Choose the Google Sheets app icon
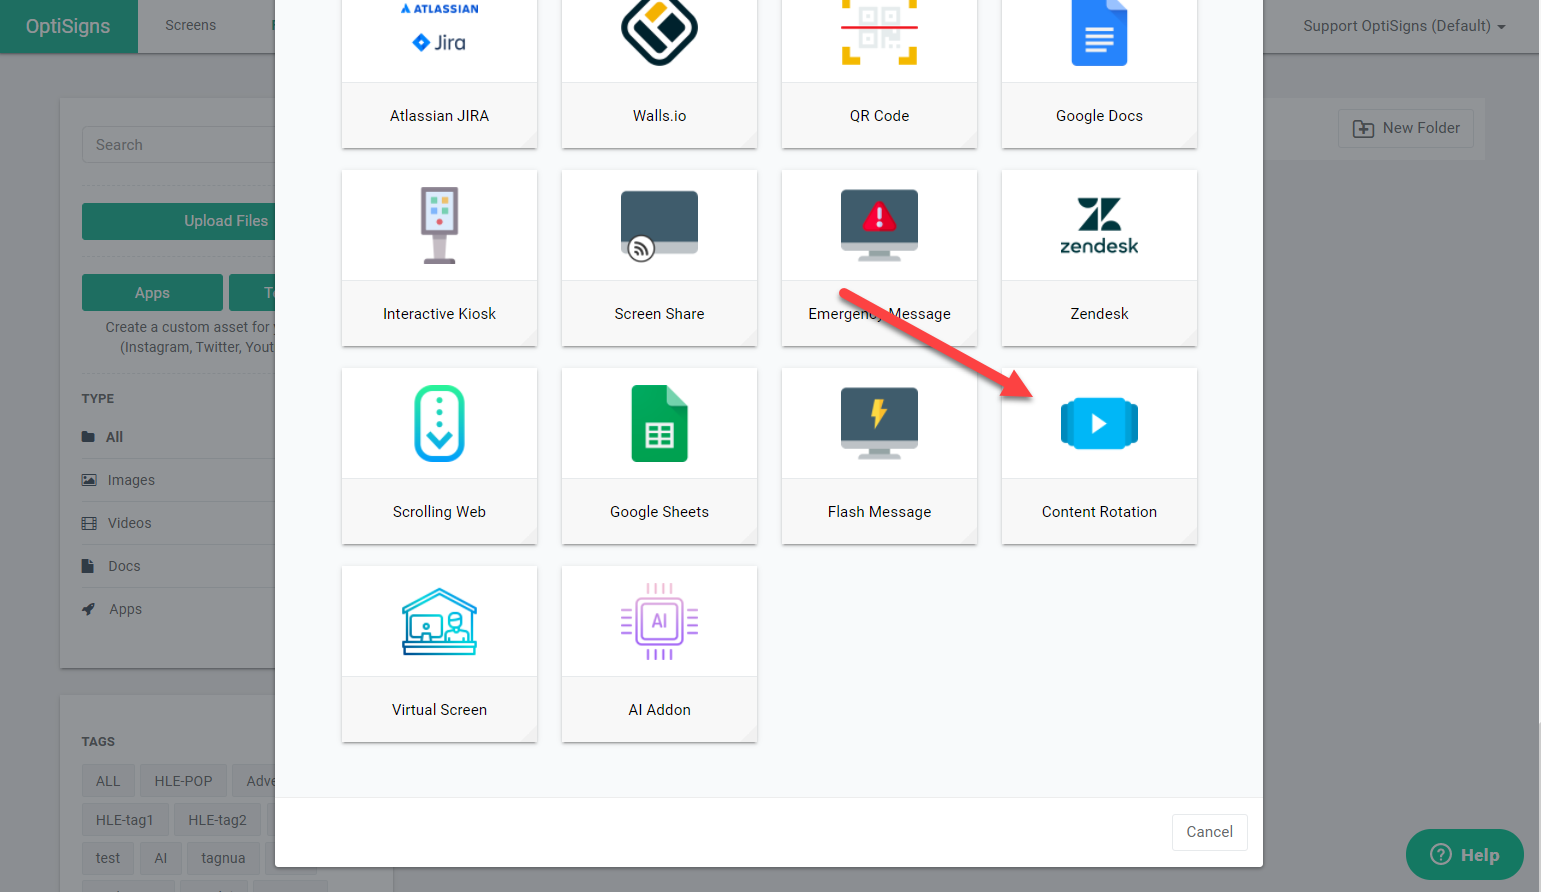 659,424
